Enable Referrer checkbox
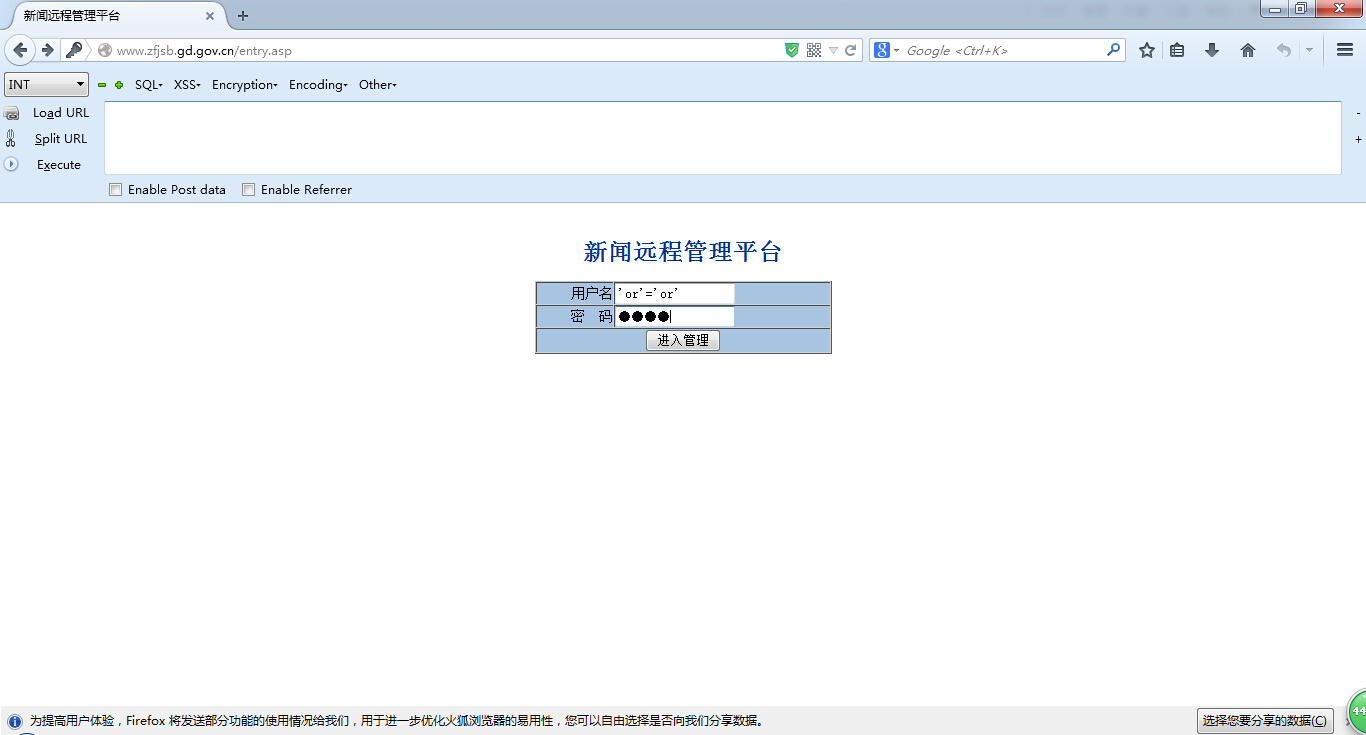This screenshot has height=735, width=1366. point(248,189)
